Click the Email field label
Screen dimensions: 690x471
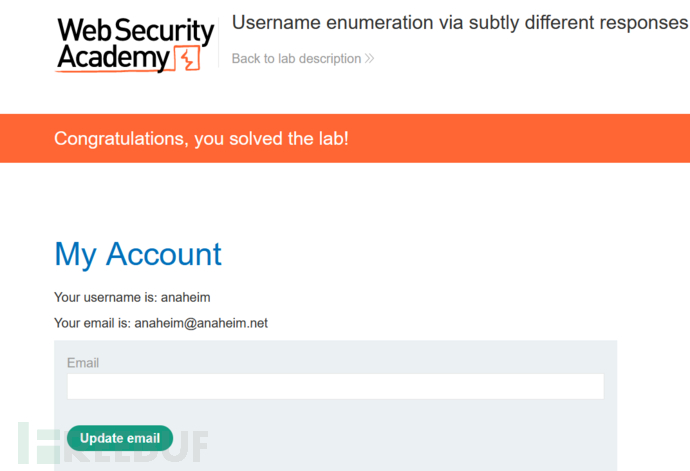click(83, 363)
